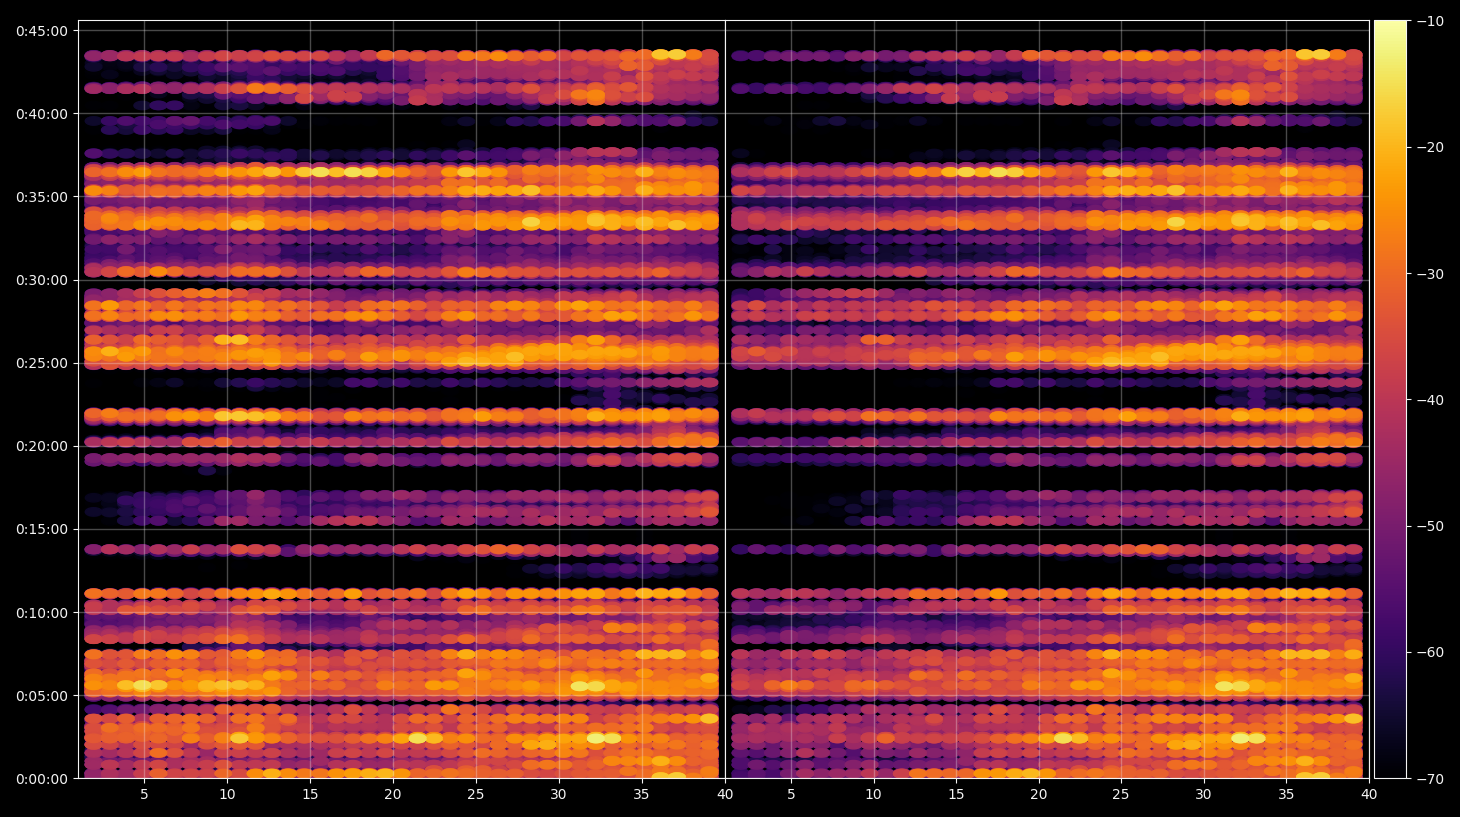
Task: Click the left plot's x-axis label 15
Action: (x=310, y=795)
